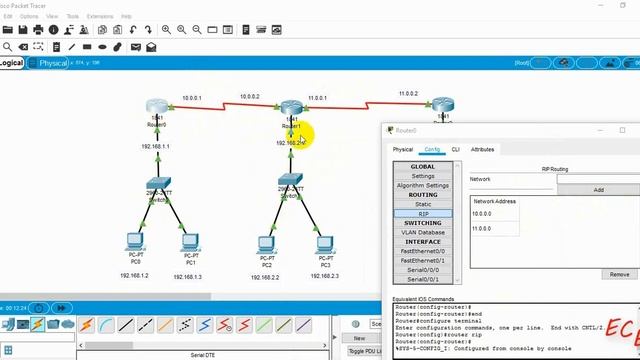The image size is (640, 360).
Task: Click the Custom Devices Dialog icon
Action: point(228,30)
